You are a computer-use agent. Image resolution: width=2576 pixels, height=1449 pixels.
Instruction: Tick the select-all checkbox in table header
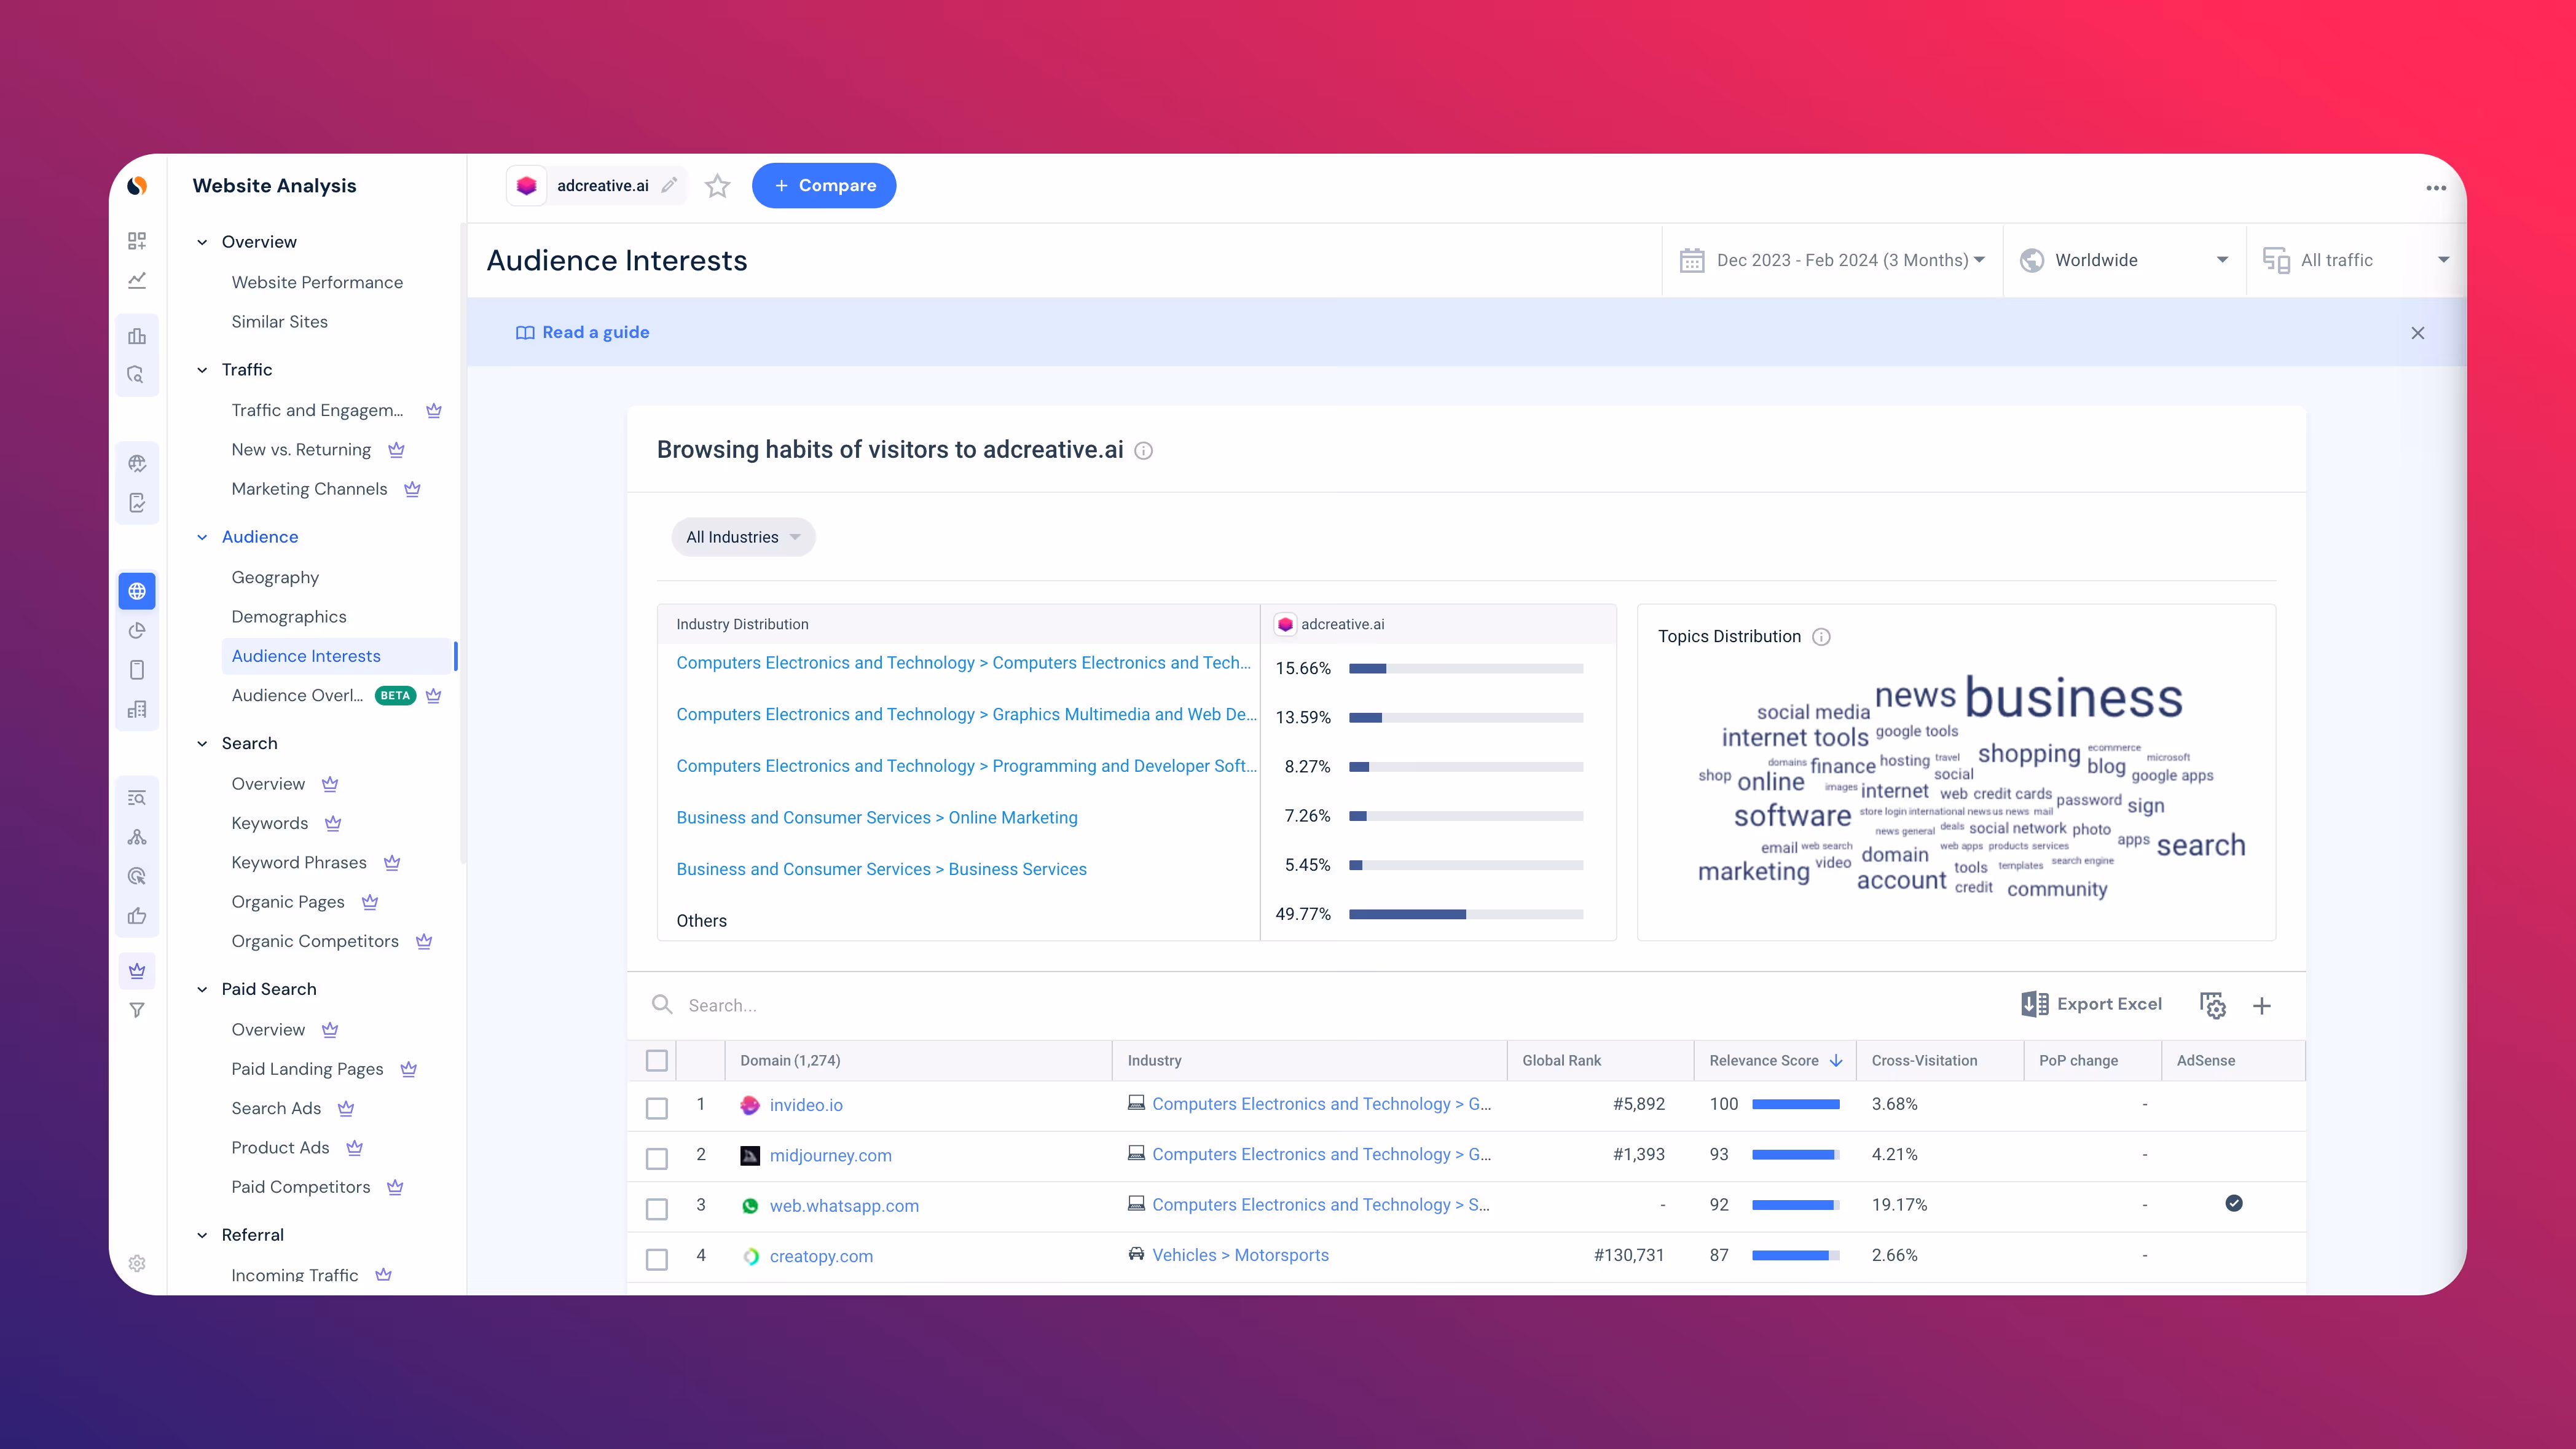[x=657, y=1061]
